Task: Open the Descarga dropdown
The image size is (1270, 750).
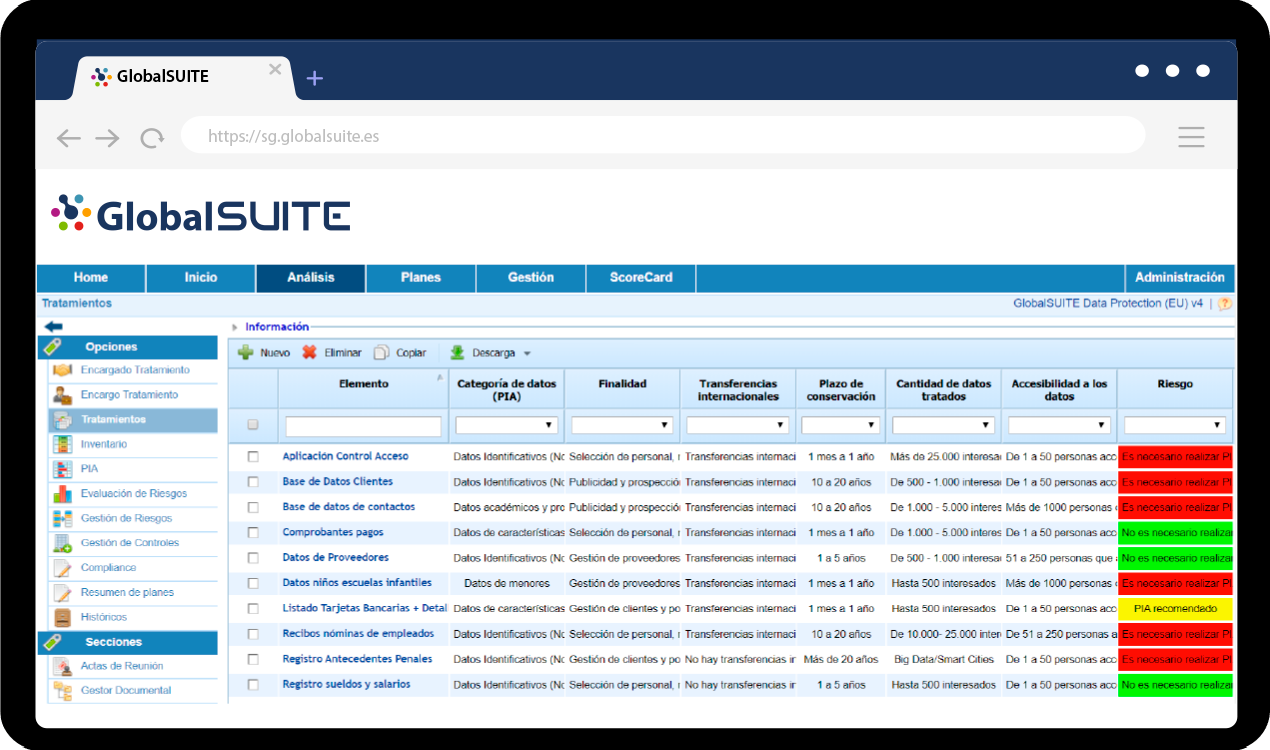Action: tap(496, 352)
